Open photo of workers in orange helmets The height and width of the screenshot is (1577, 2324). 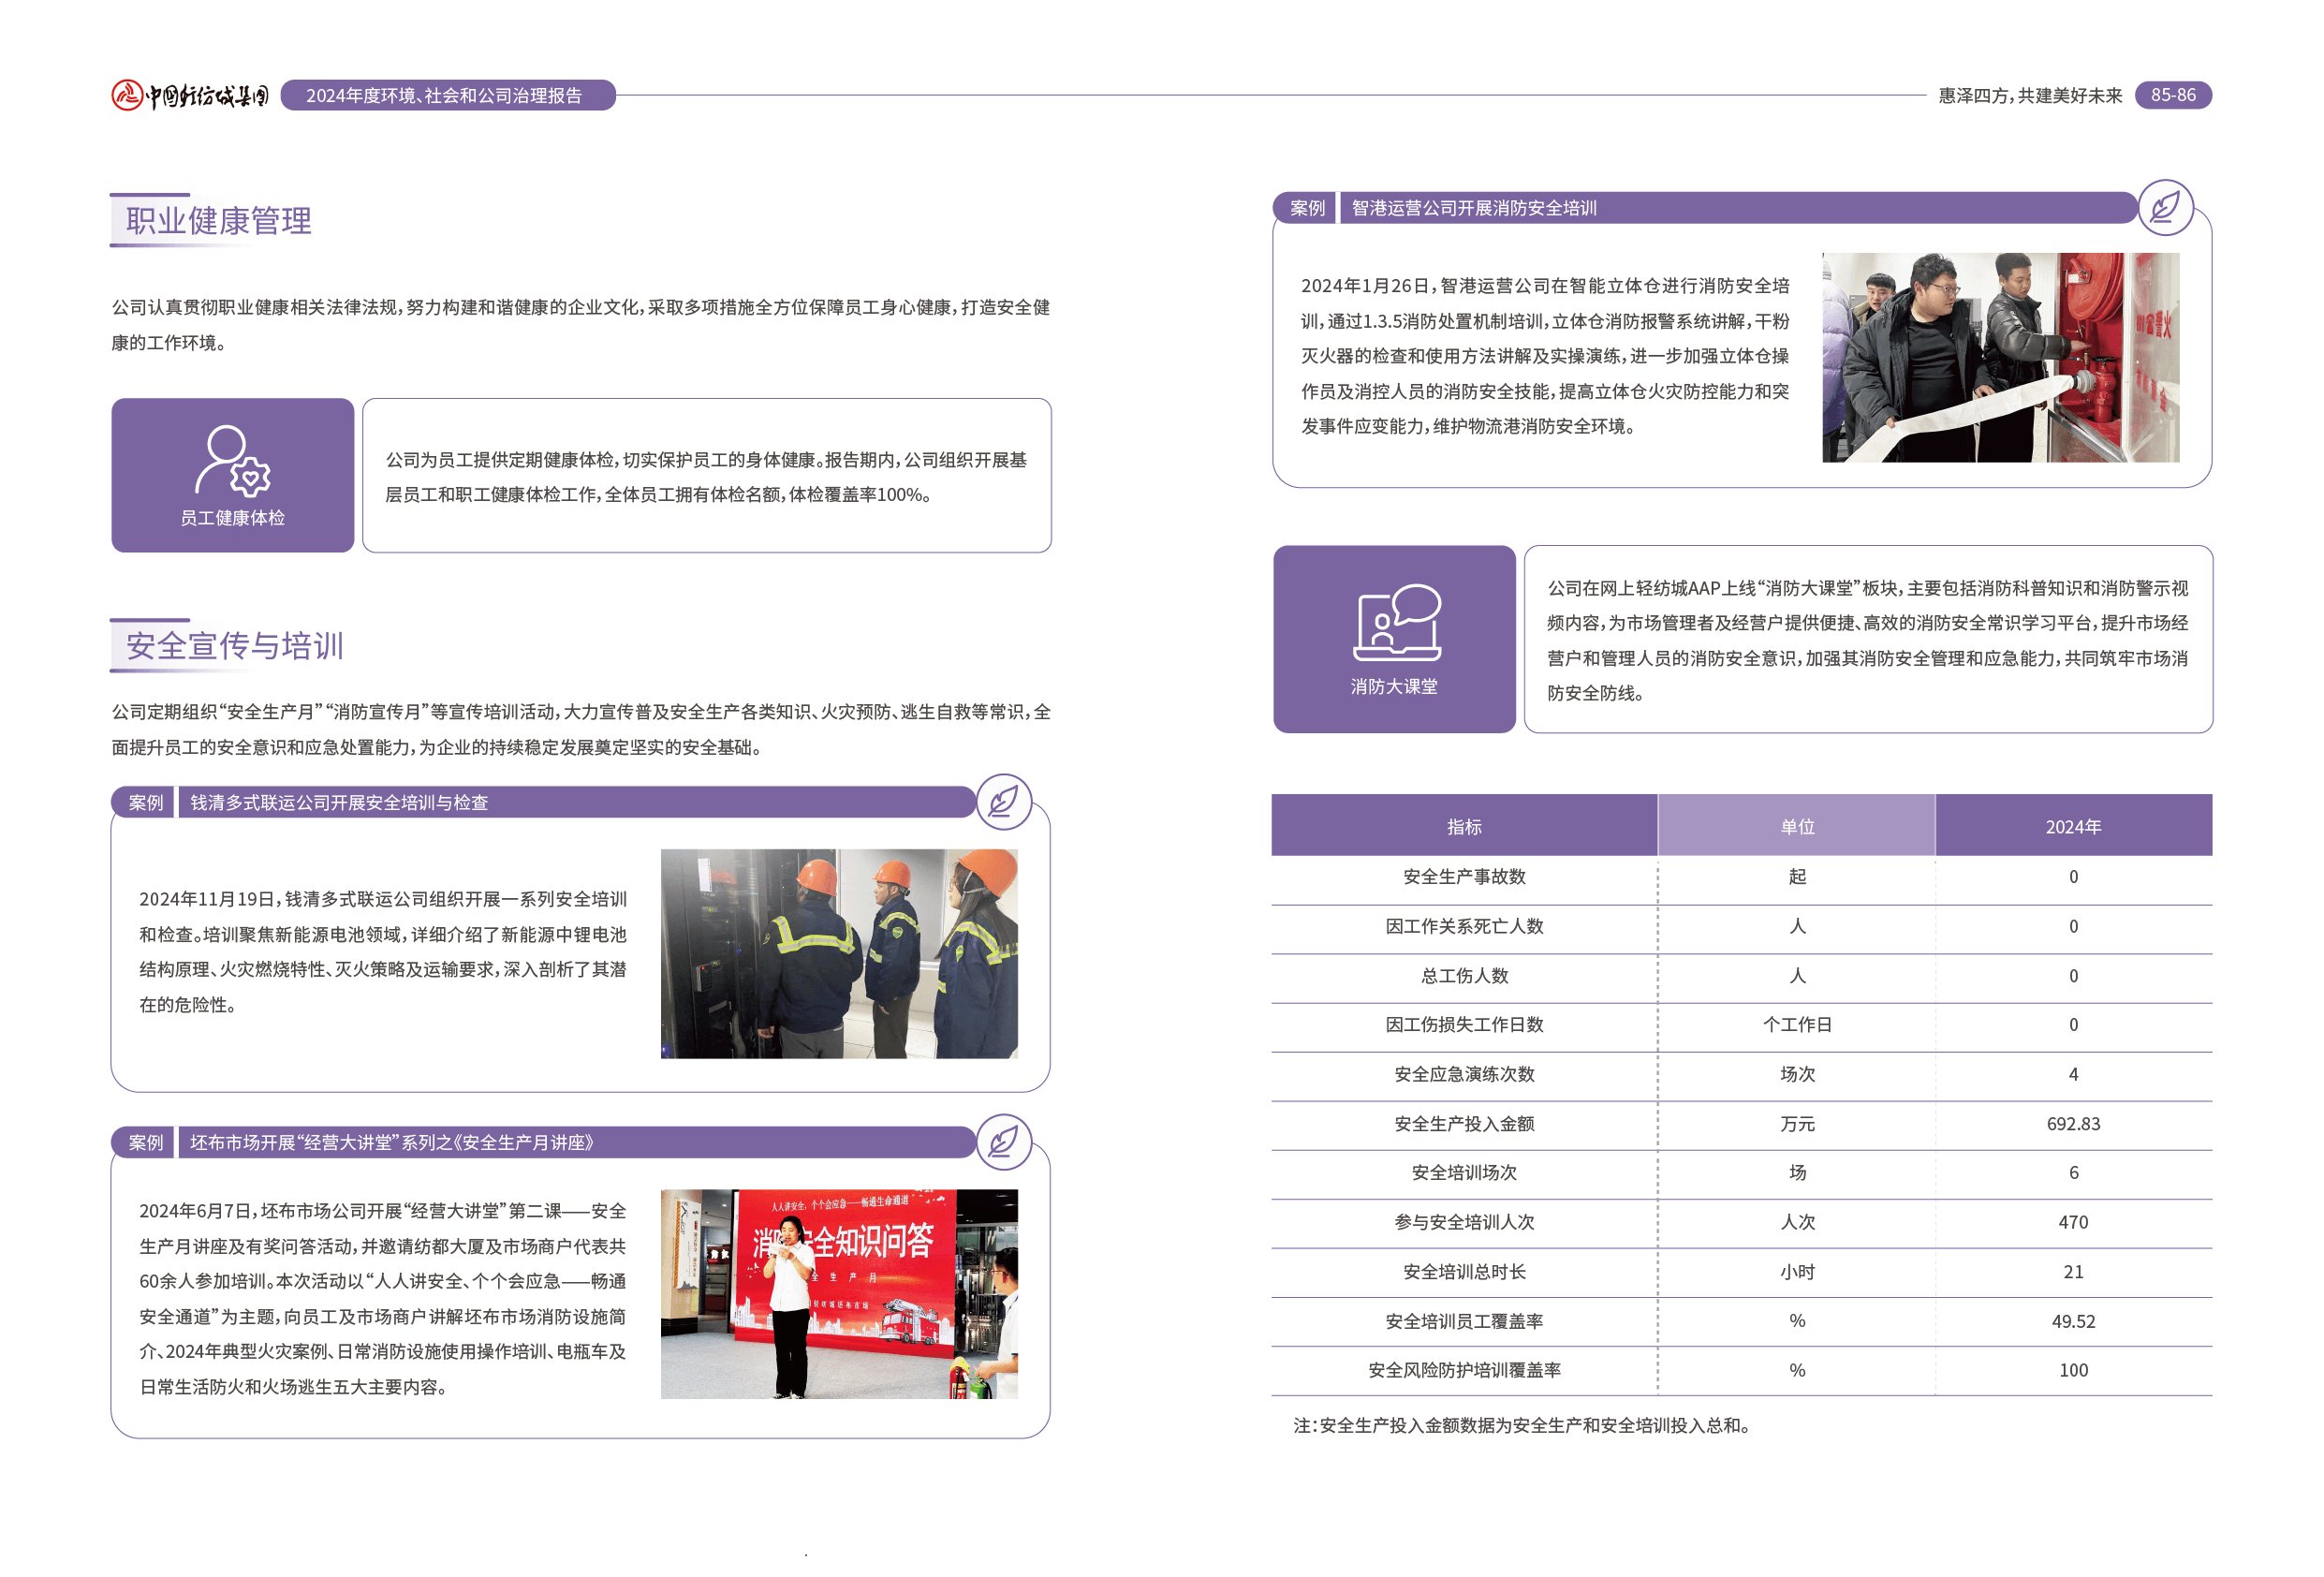[838, 953]
